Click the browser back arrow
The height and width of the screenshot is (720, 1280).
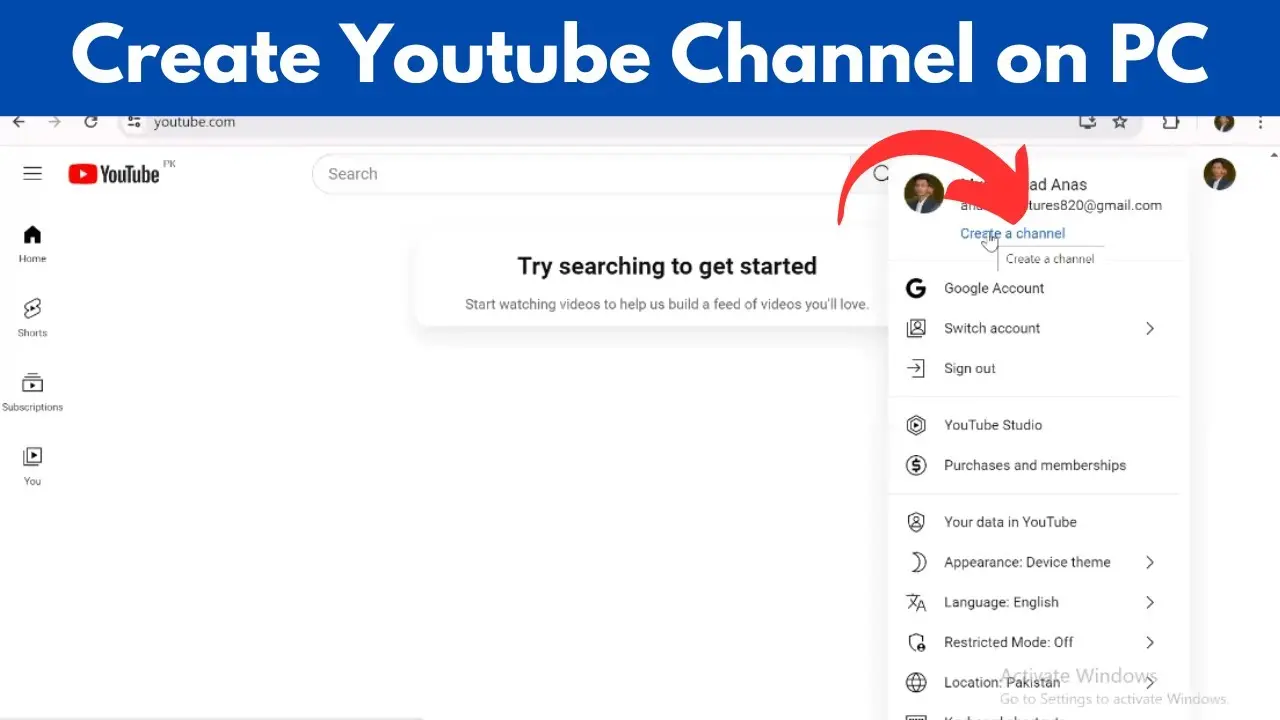[18, 122]
